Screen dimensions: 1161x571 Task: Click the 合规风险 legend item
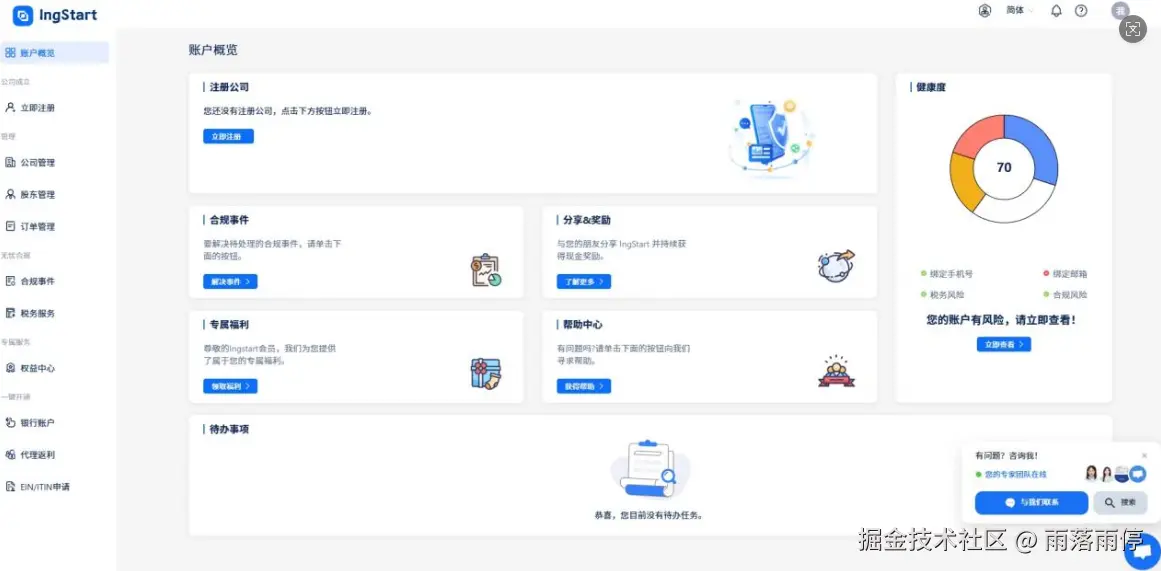1065,295
